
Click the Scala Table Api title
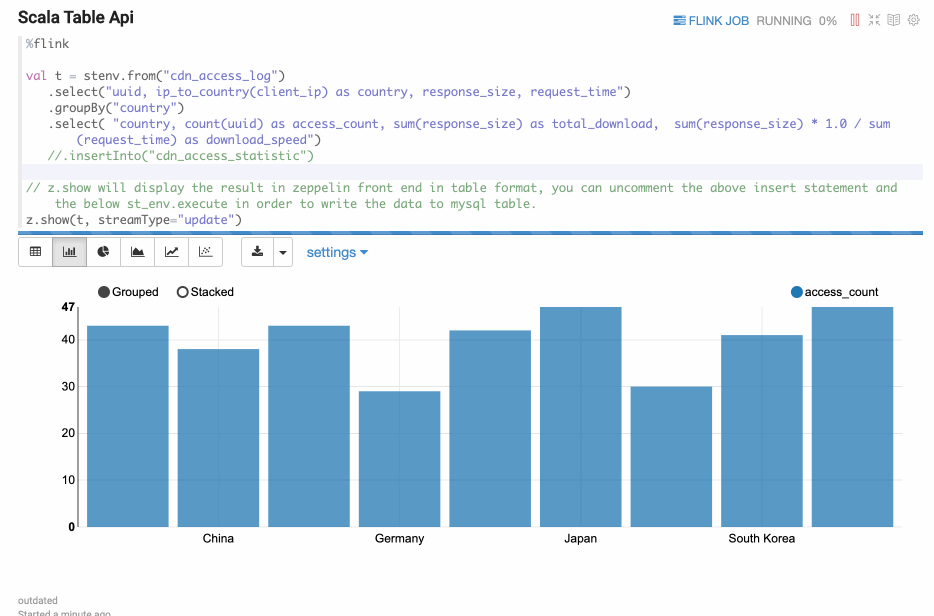pos(76,18)
